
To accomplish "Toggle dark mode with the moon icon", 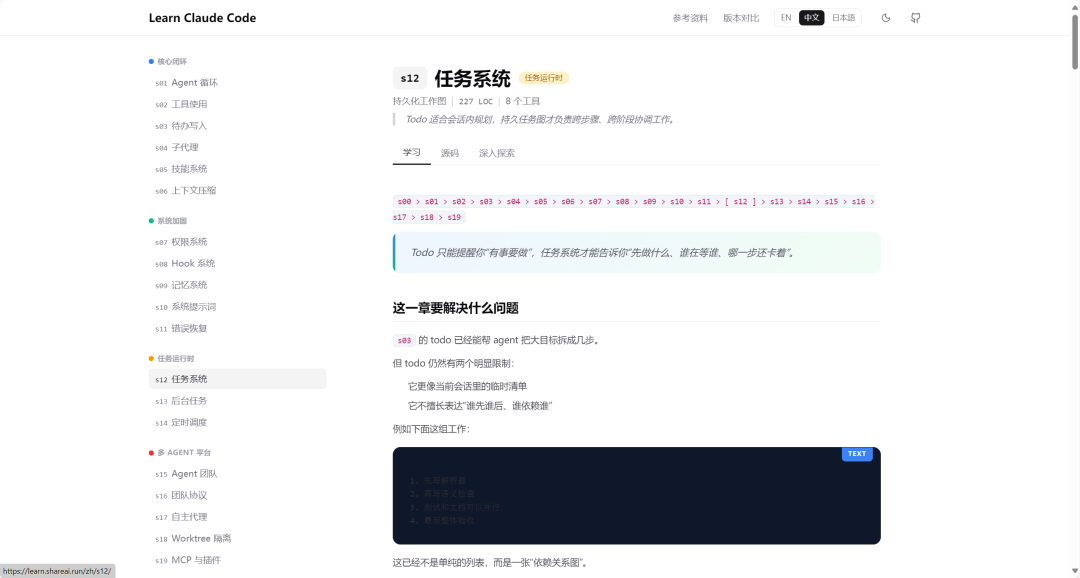I will click(886, 17).
